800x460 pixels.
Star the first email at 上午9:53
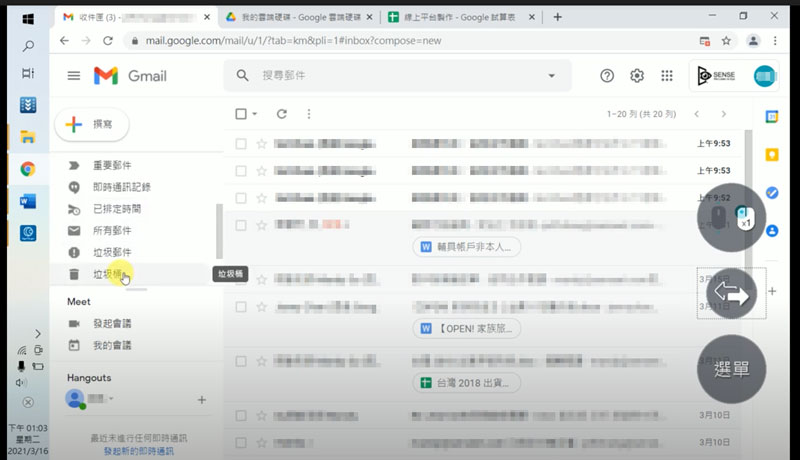point(261,144)
